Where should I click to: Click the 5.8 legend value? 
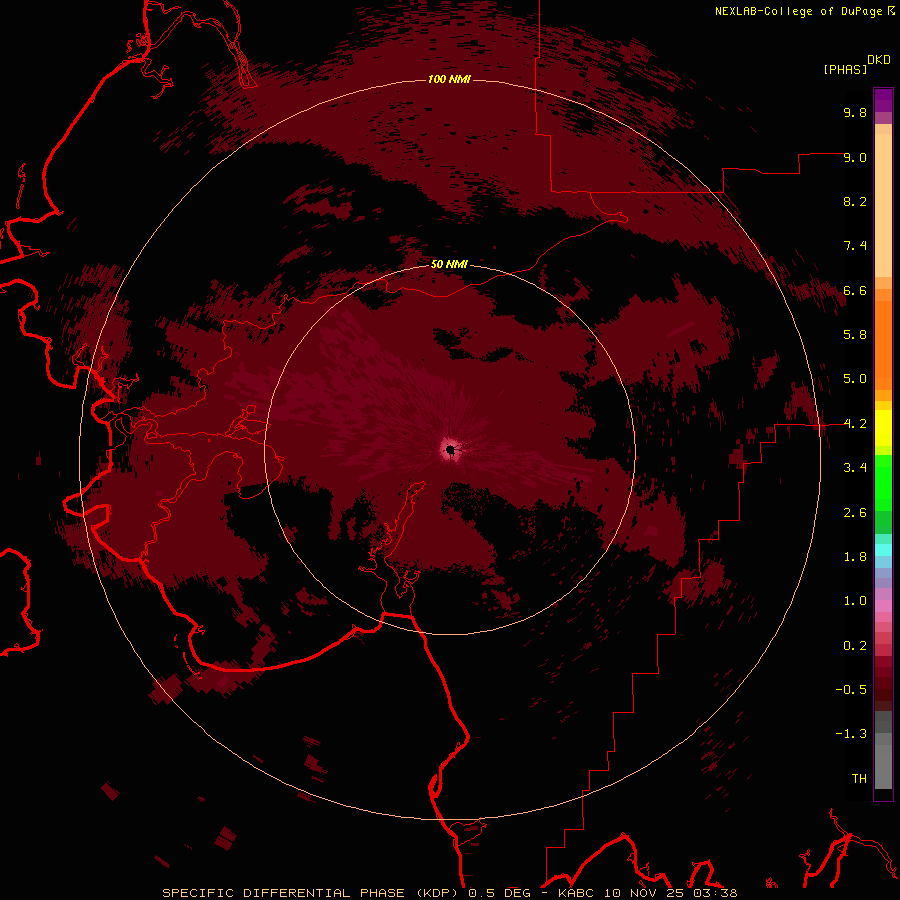click(x=855, y=334)
